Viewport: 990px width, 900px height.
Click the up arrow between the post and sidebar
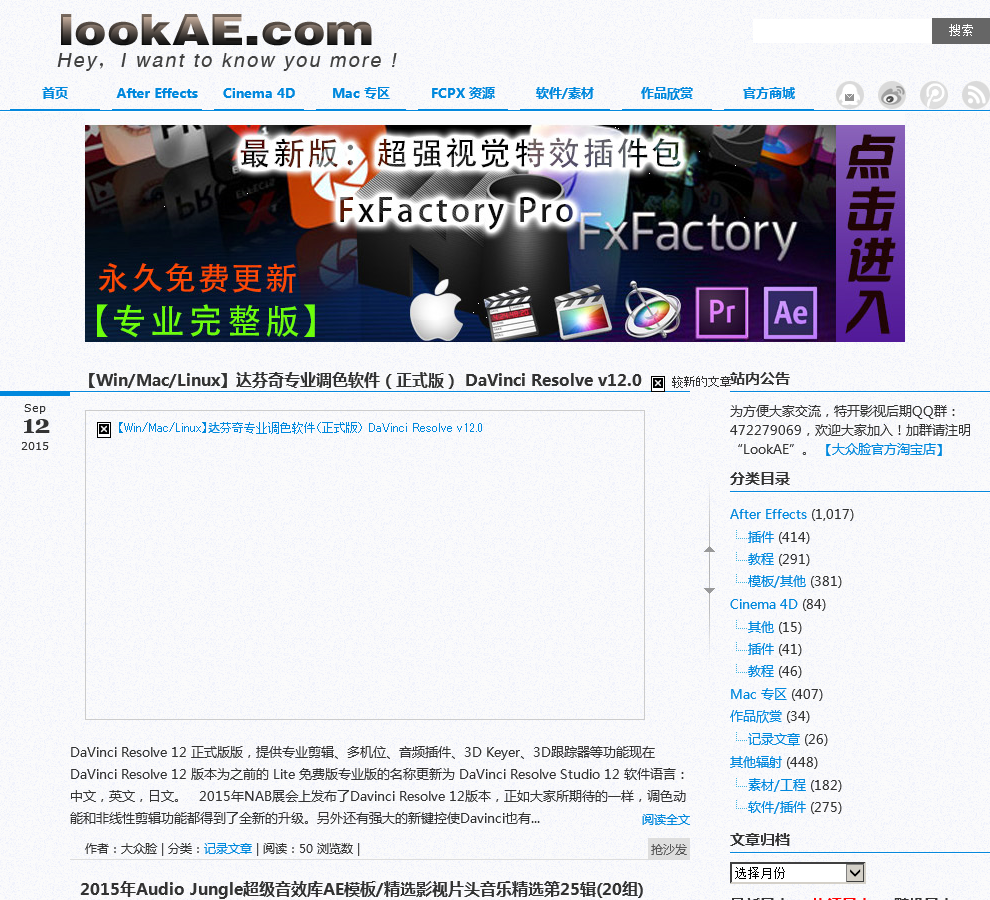[x=710, y=549]
